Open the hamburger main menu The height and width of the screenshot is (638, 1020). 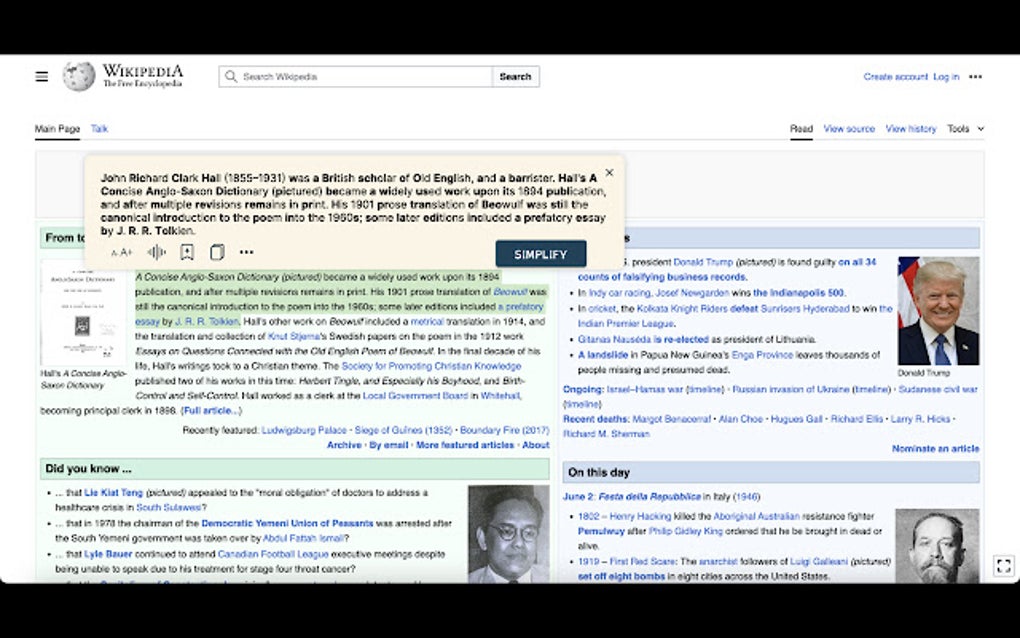41,76
